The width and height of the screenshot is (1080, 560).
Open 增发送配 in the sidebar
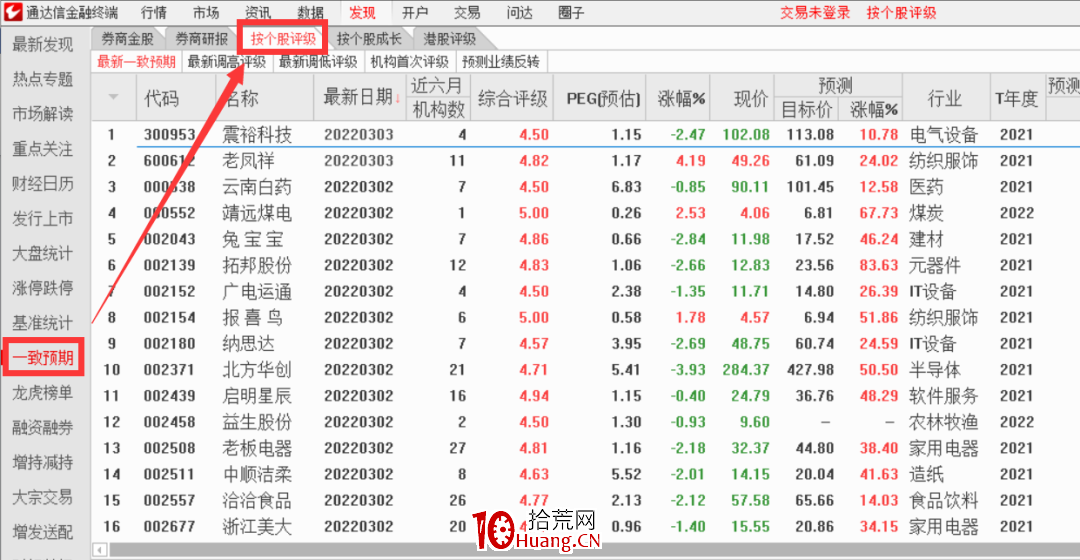(x=43, y=532)
